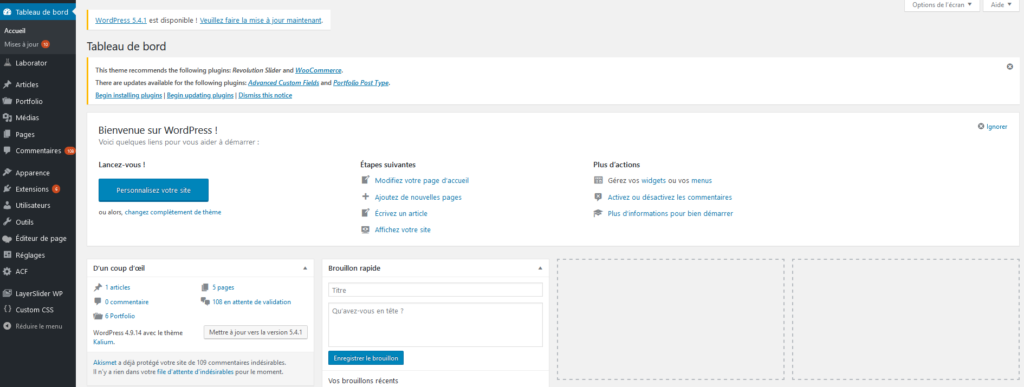Open the Réglages menu label
The width and height of the screenshot is (1024, 387).
tap(30, 255)
